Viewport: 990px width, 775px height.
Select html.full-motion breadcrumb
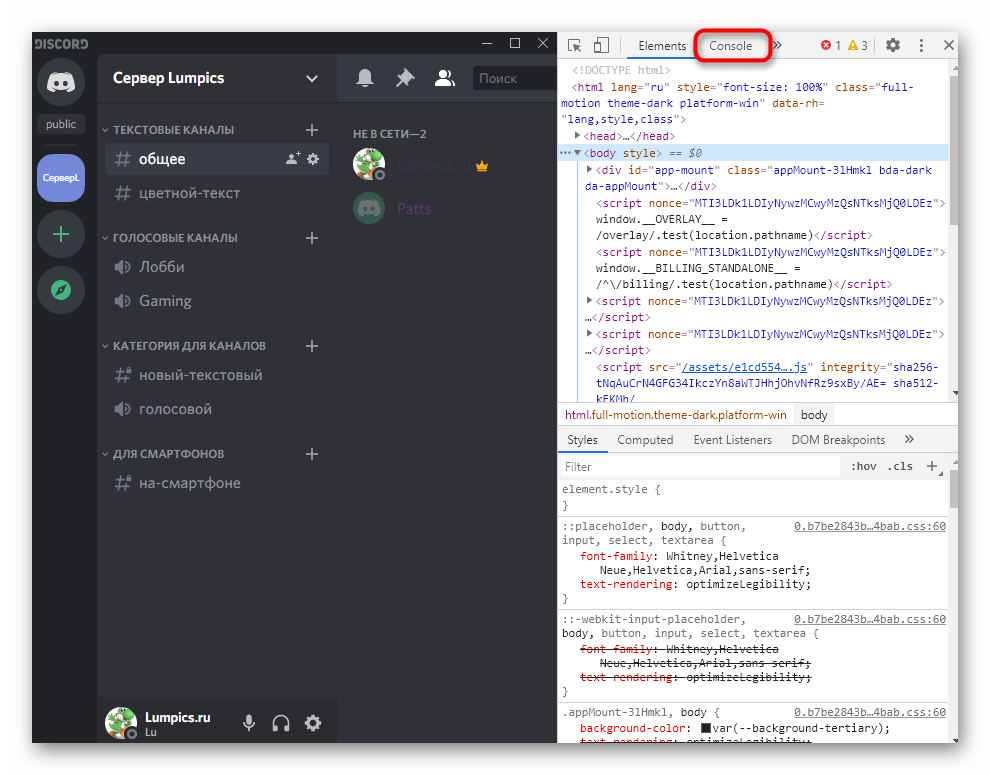[676, 415]
